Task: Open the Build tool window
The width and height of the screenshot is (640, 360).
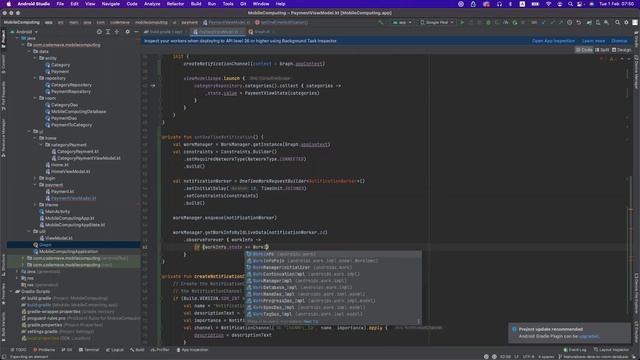Action: click(x=137, y=350)
